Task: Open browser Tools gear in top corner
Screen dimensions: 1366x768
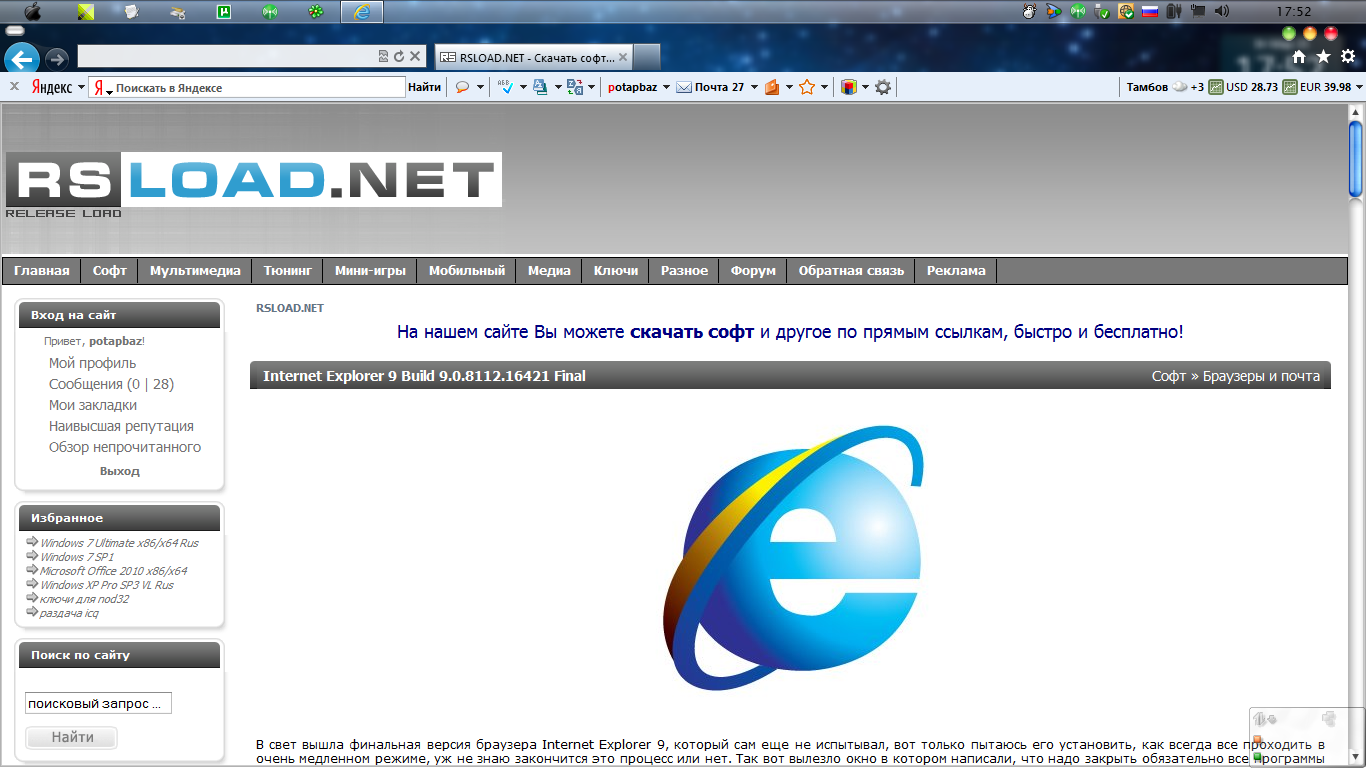Action: coord(1347,57)
